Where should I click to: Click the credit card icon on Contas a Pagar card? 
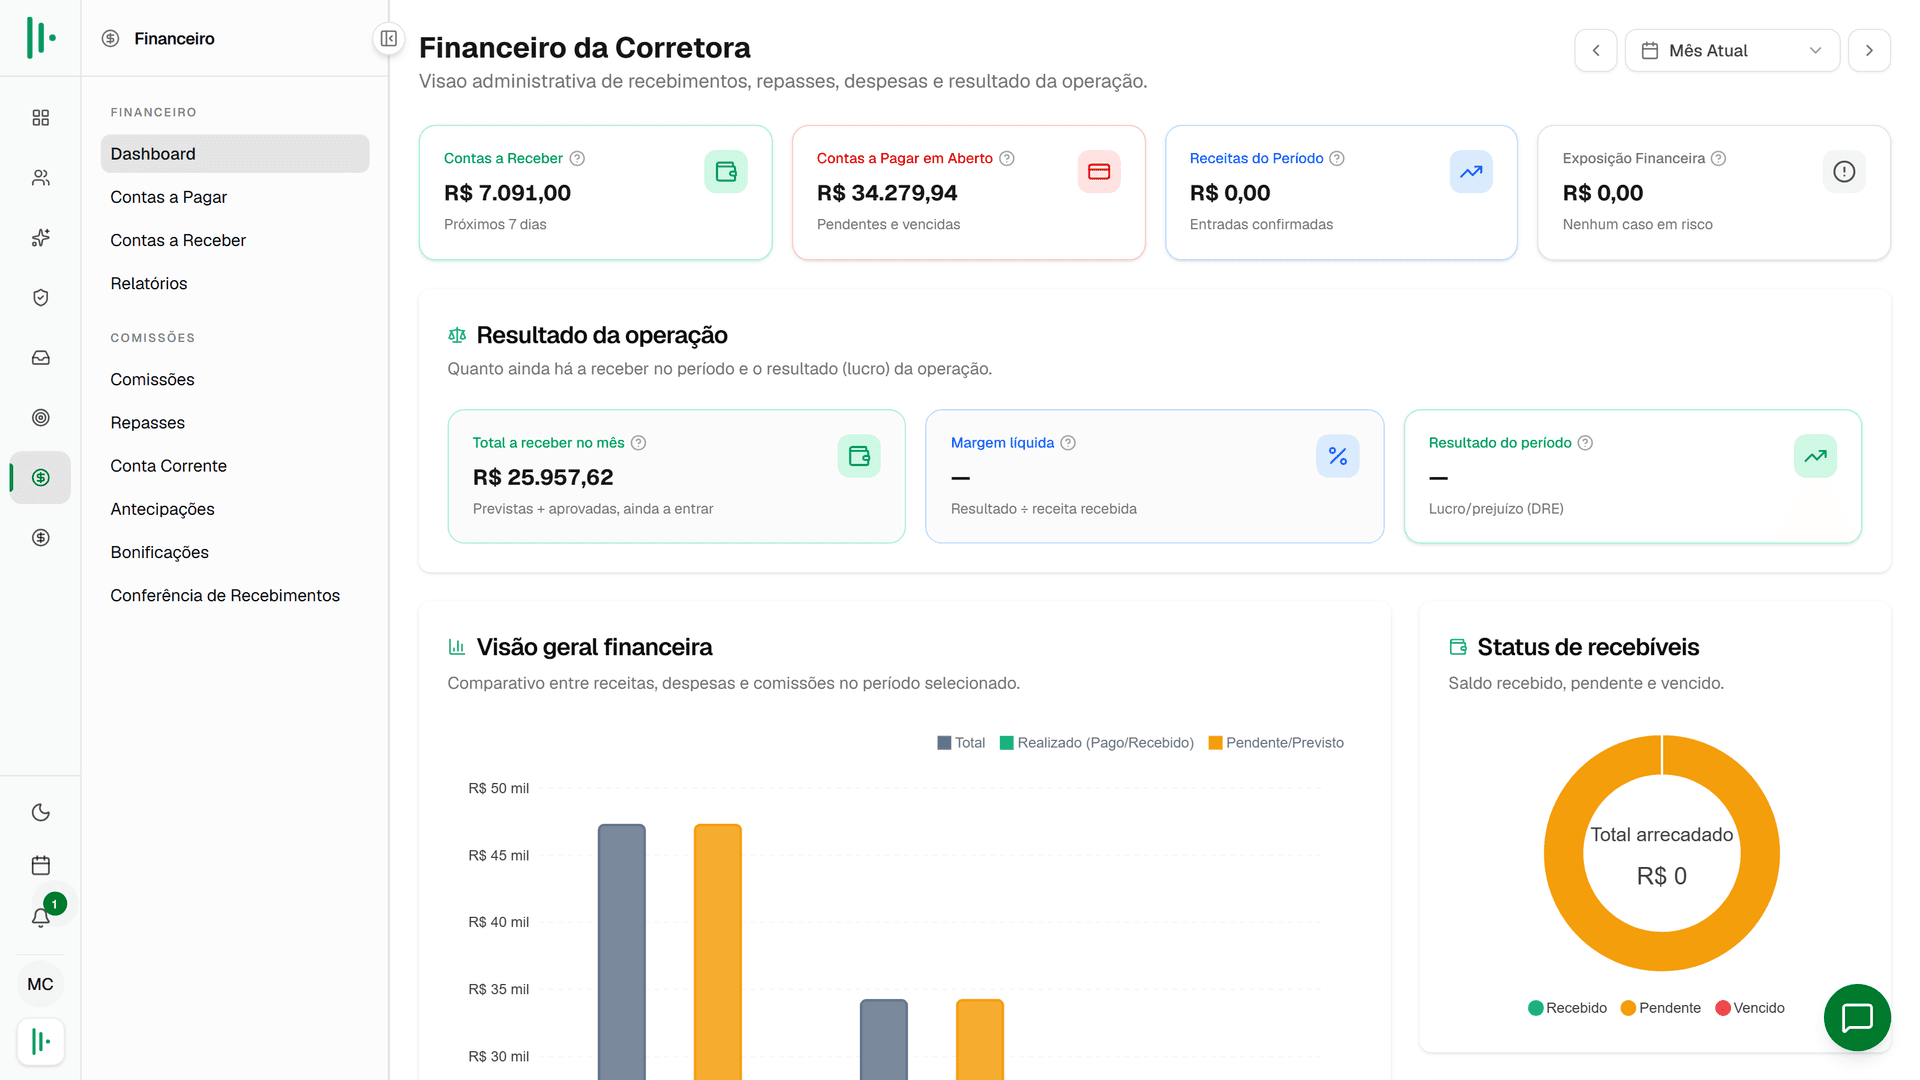1099,172
